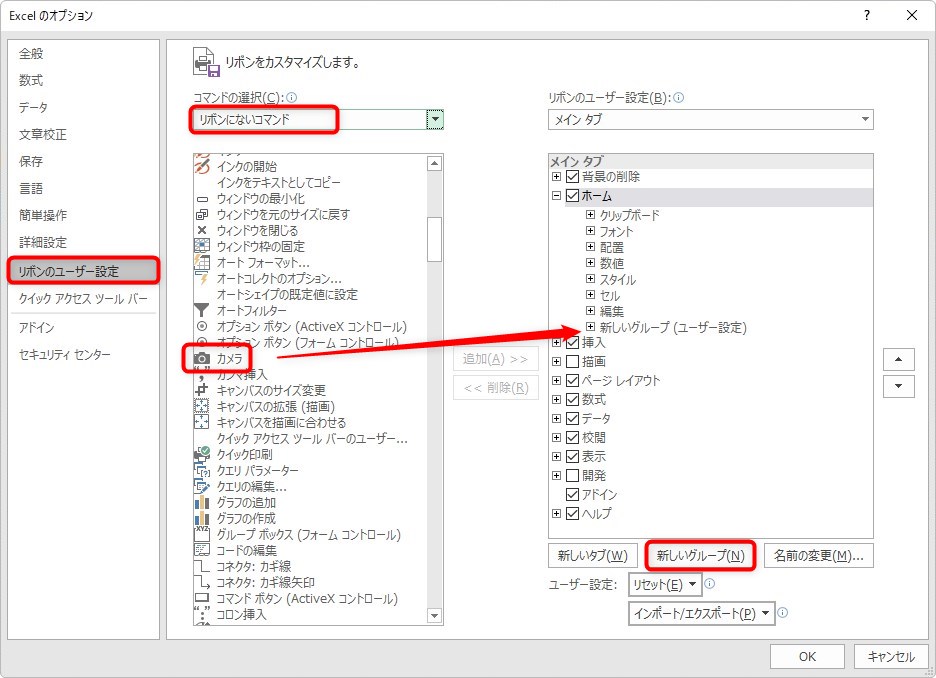
Task: Click the 新しいグループ button
Action: pyautogui.click(x=700, y=555)
